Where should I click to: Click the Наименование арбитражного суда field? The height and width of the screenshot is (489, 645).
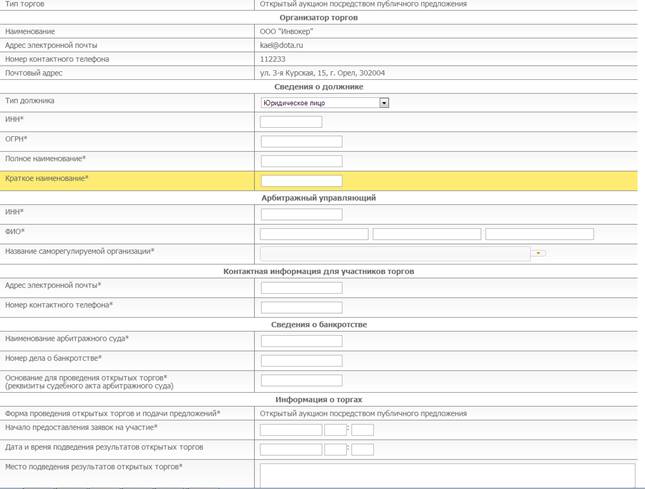pos(301,341)
